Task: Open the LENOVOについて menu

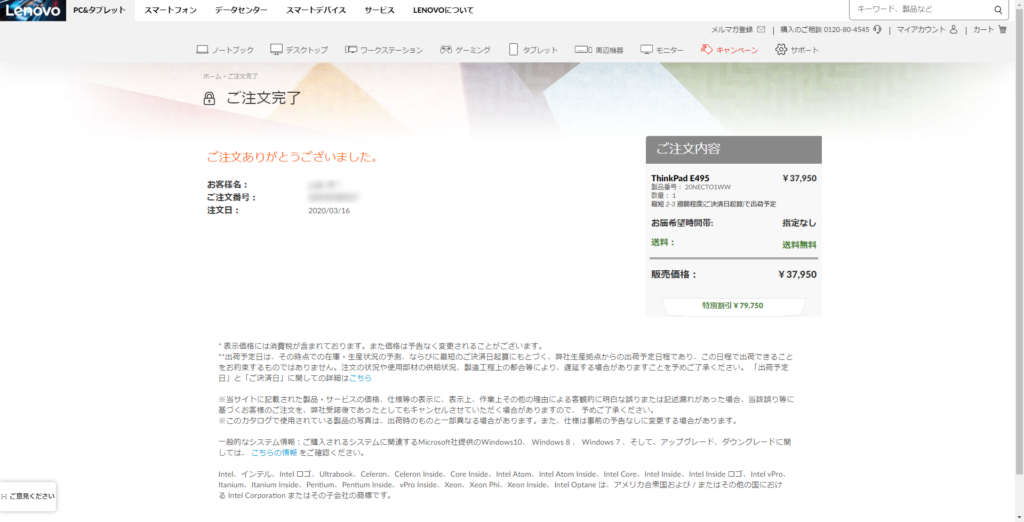Action: click(443, 10)
